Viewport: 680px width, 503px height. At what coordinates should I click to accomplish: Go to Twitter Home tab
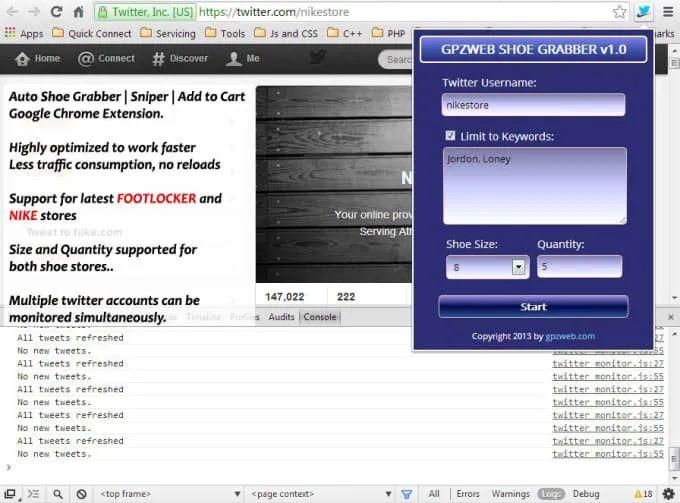click(x=38, y=59)
